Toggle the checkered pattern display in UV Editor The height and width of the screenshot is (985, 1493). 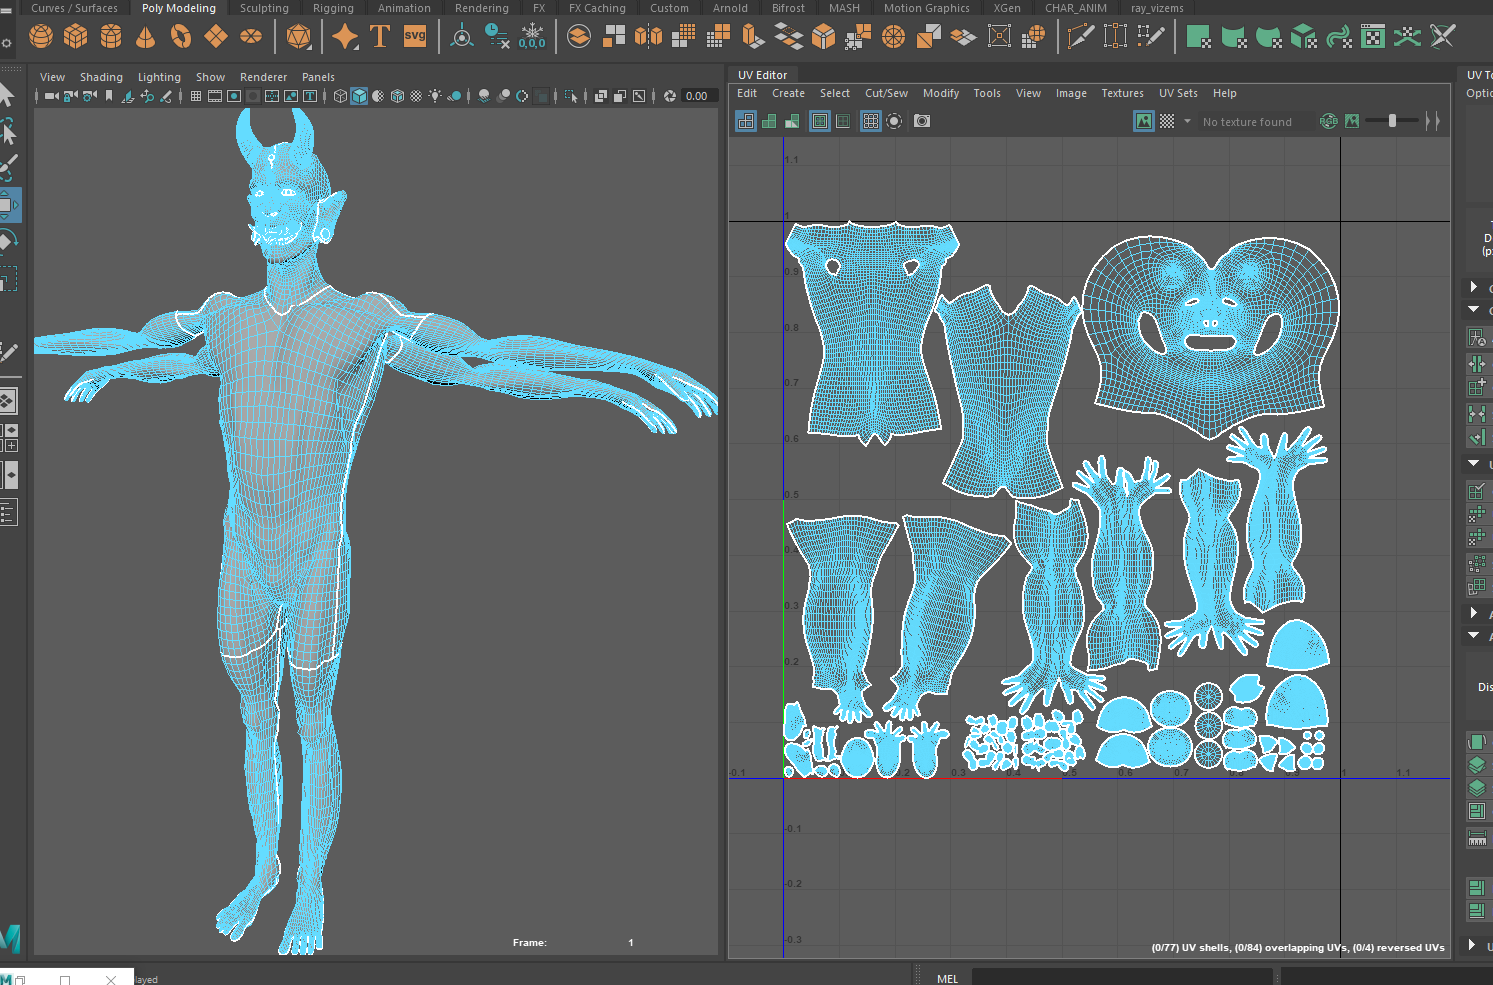[x=1167, y=120]
